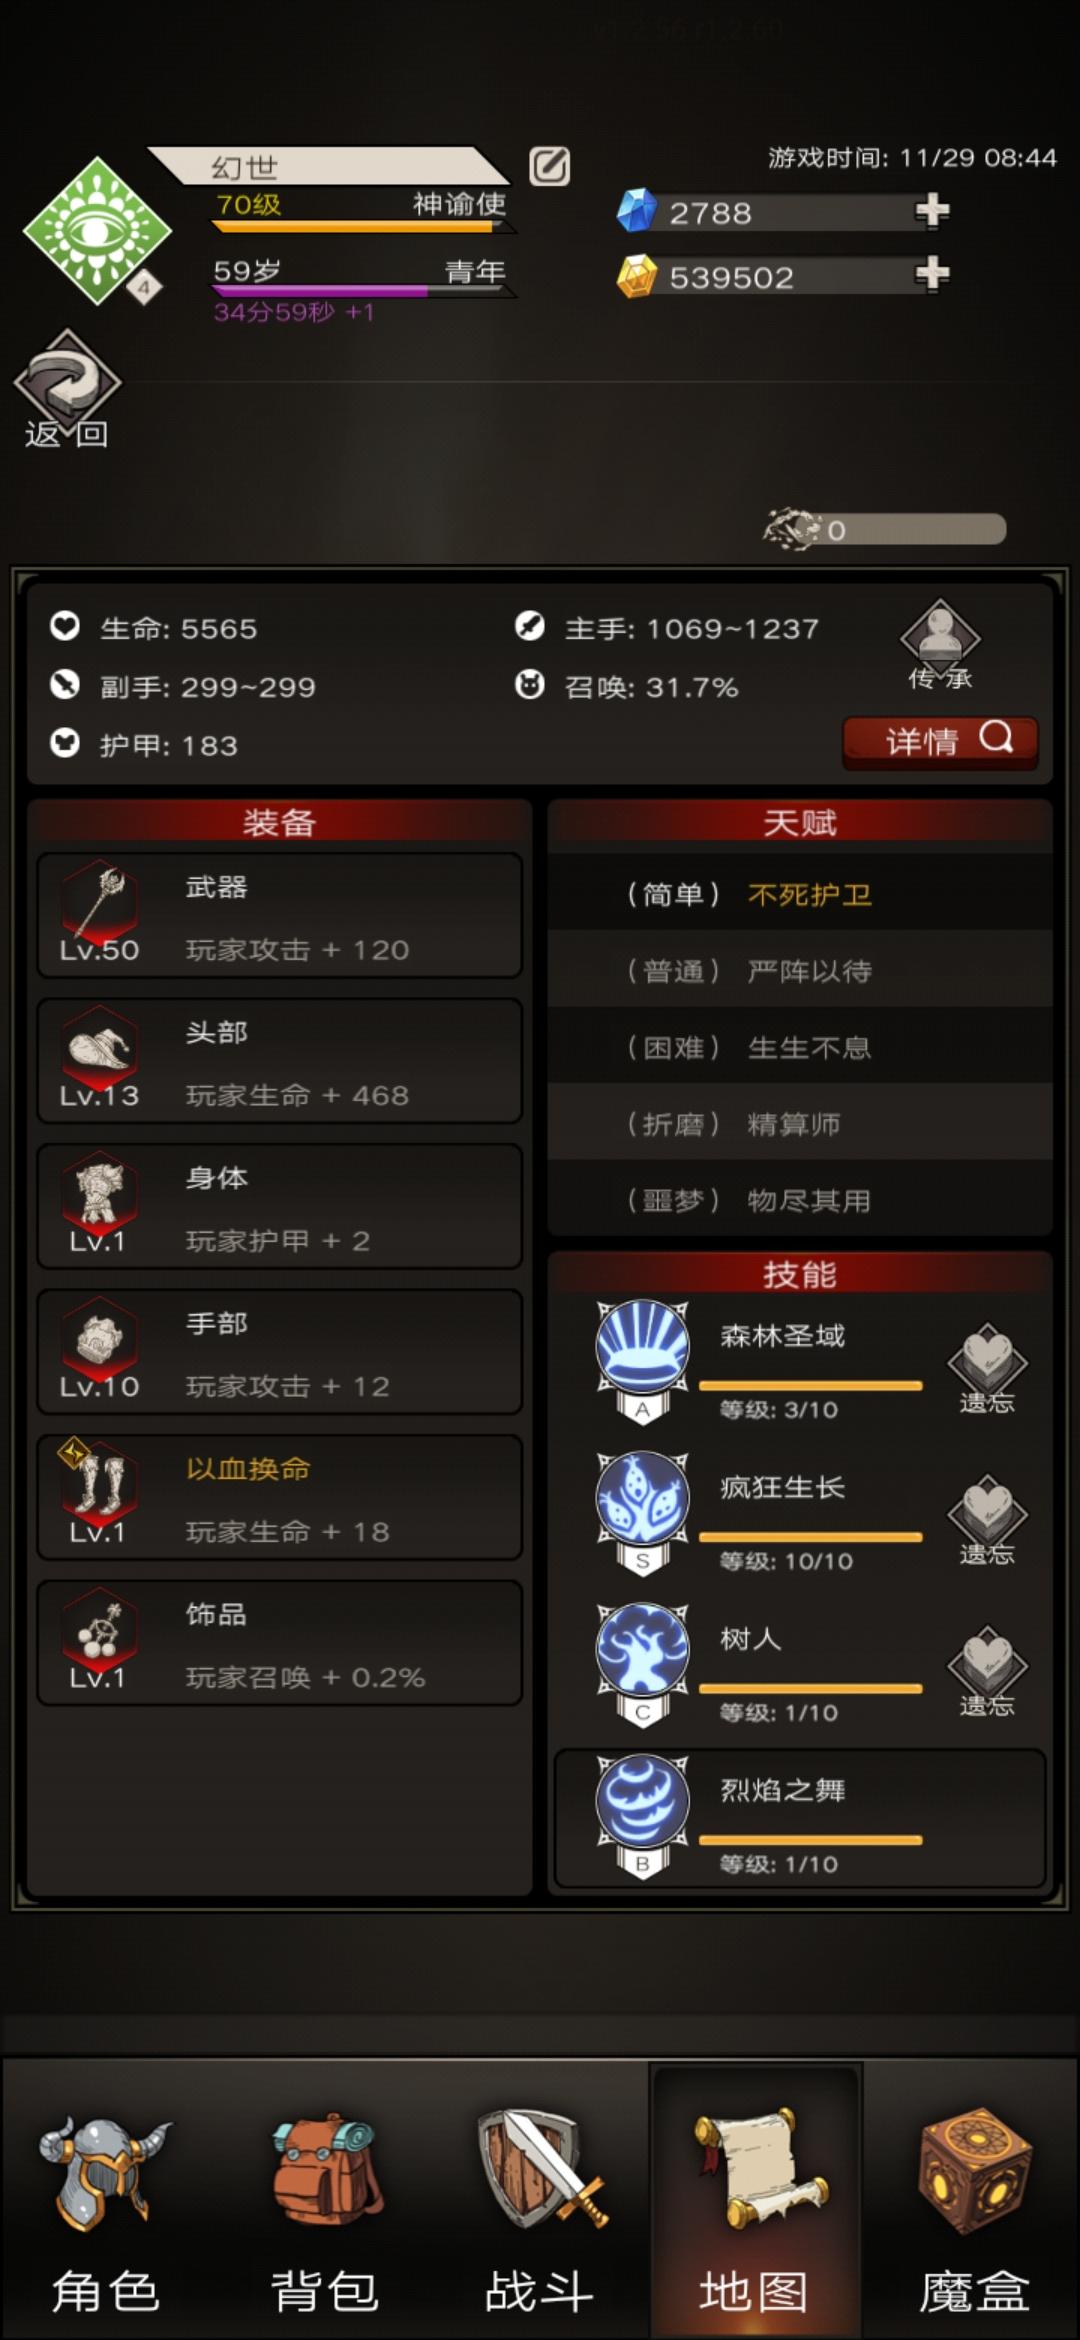Choose the 不死护卫 talent entry
Viewport: 1080px width, 2340px height.
[x=800, y=894]
